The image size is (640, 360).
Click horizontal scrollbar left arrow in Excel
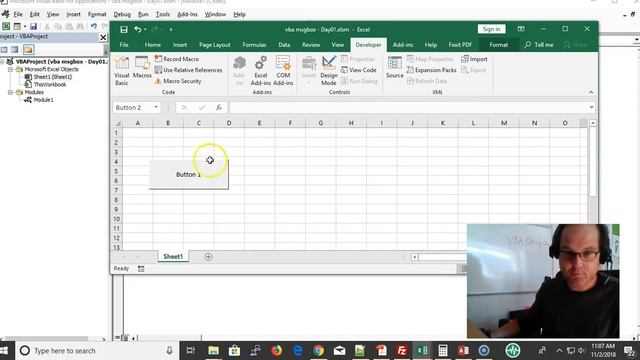point(414,257)
